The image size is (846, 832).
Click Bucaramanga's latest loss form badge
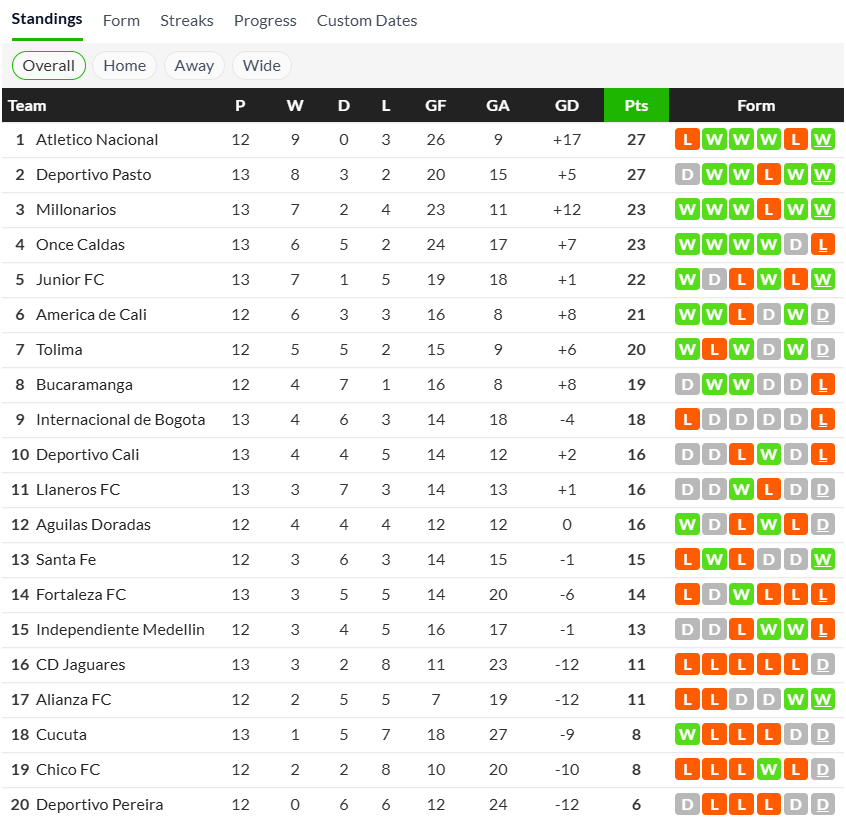click(x=823, y=385)
